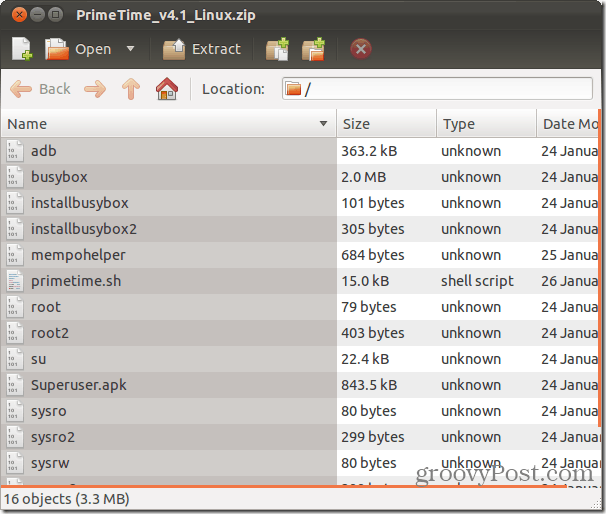
Task: Select the sysro file name
Action: (48, 411)
